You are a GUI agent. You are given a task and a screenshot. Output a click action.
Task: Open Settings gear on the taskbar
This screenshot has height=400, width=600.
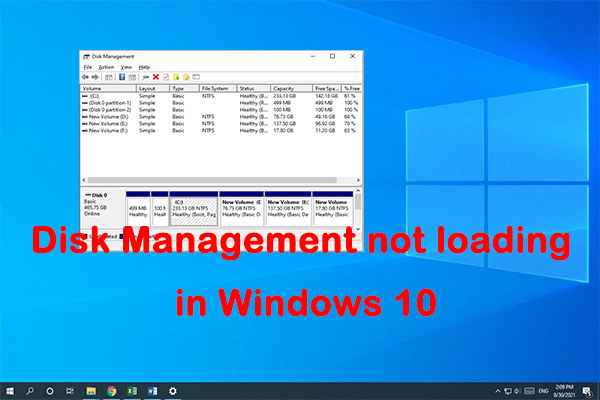pyautogui.click(x=173, y=391)
